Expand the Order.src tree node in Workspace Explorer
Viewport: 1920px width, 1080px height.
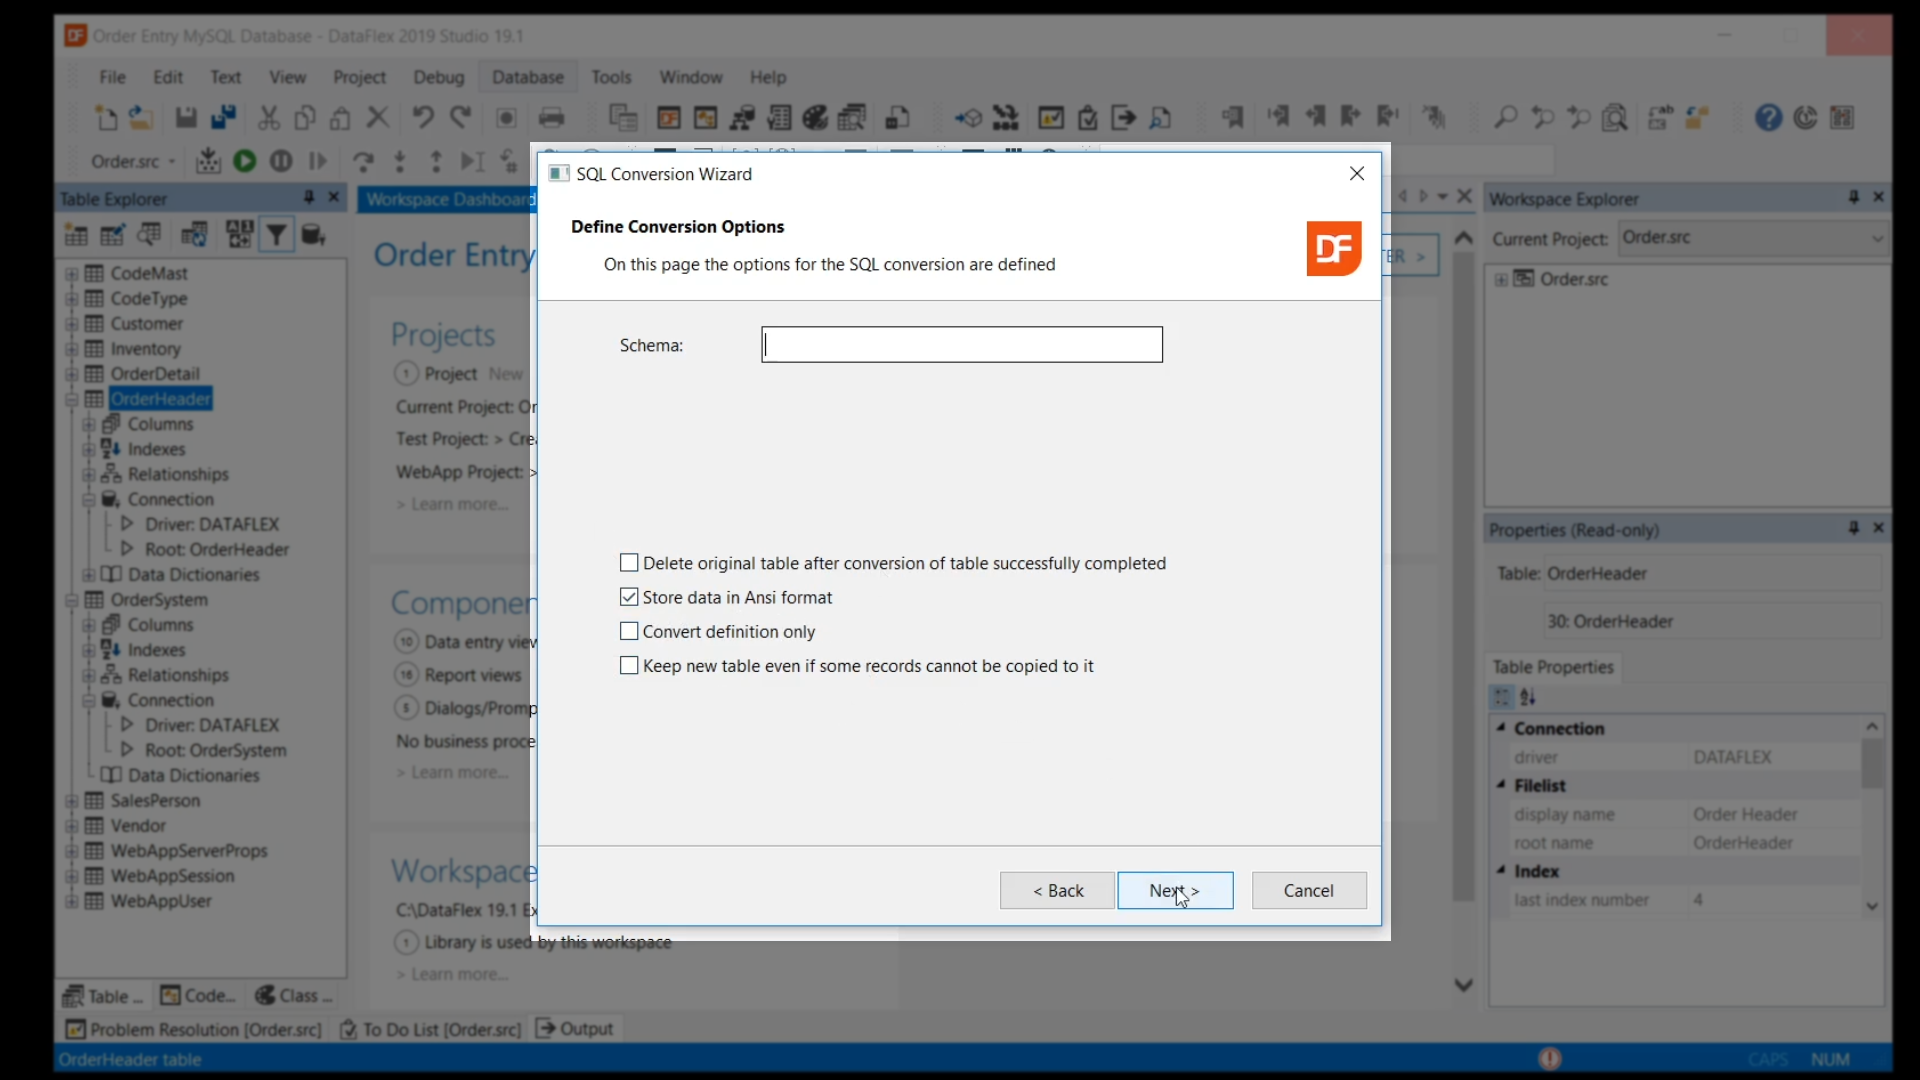(1500, 279)
